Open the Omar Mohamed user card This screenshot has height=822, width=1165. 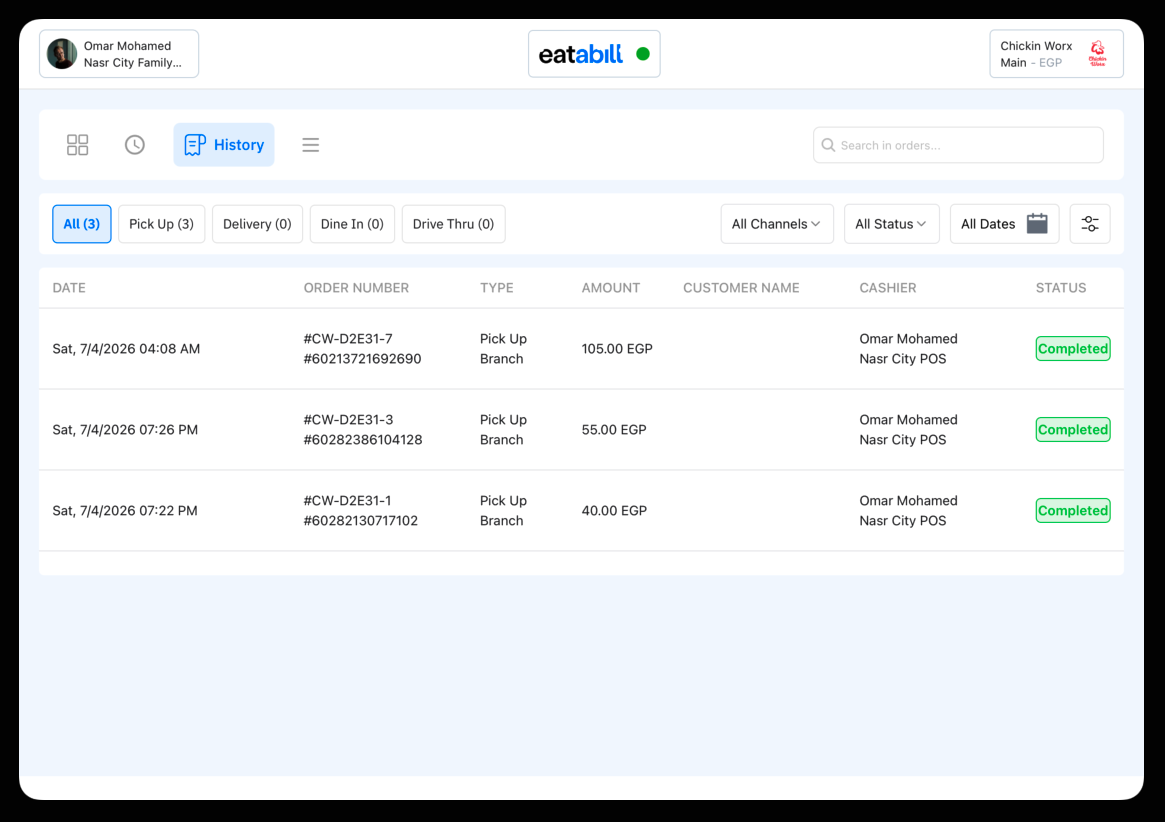pos(119,54)
